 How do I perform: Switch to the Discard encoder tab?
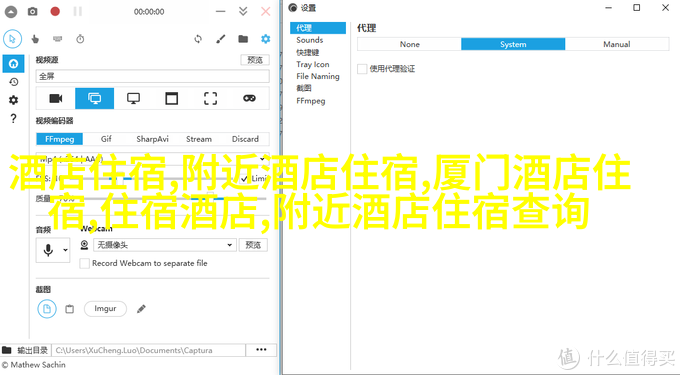245,139
